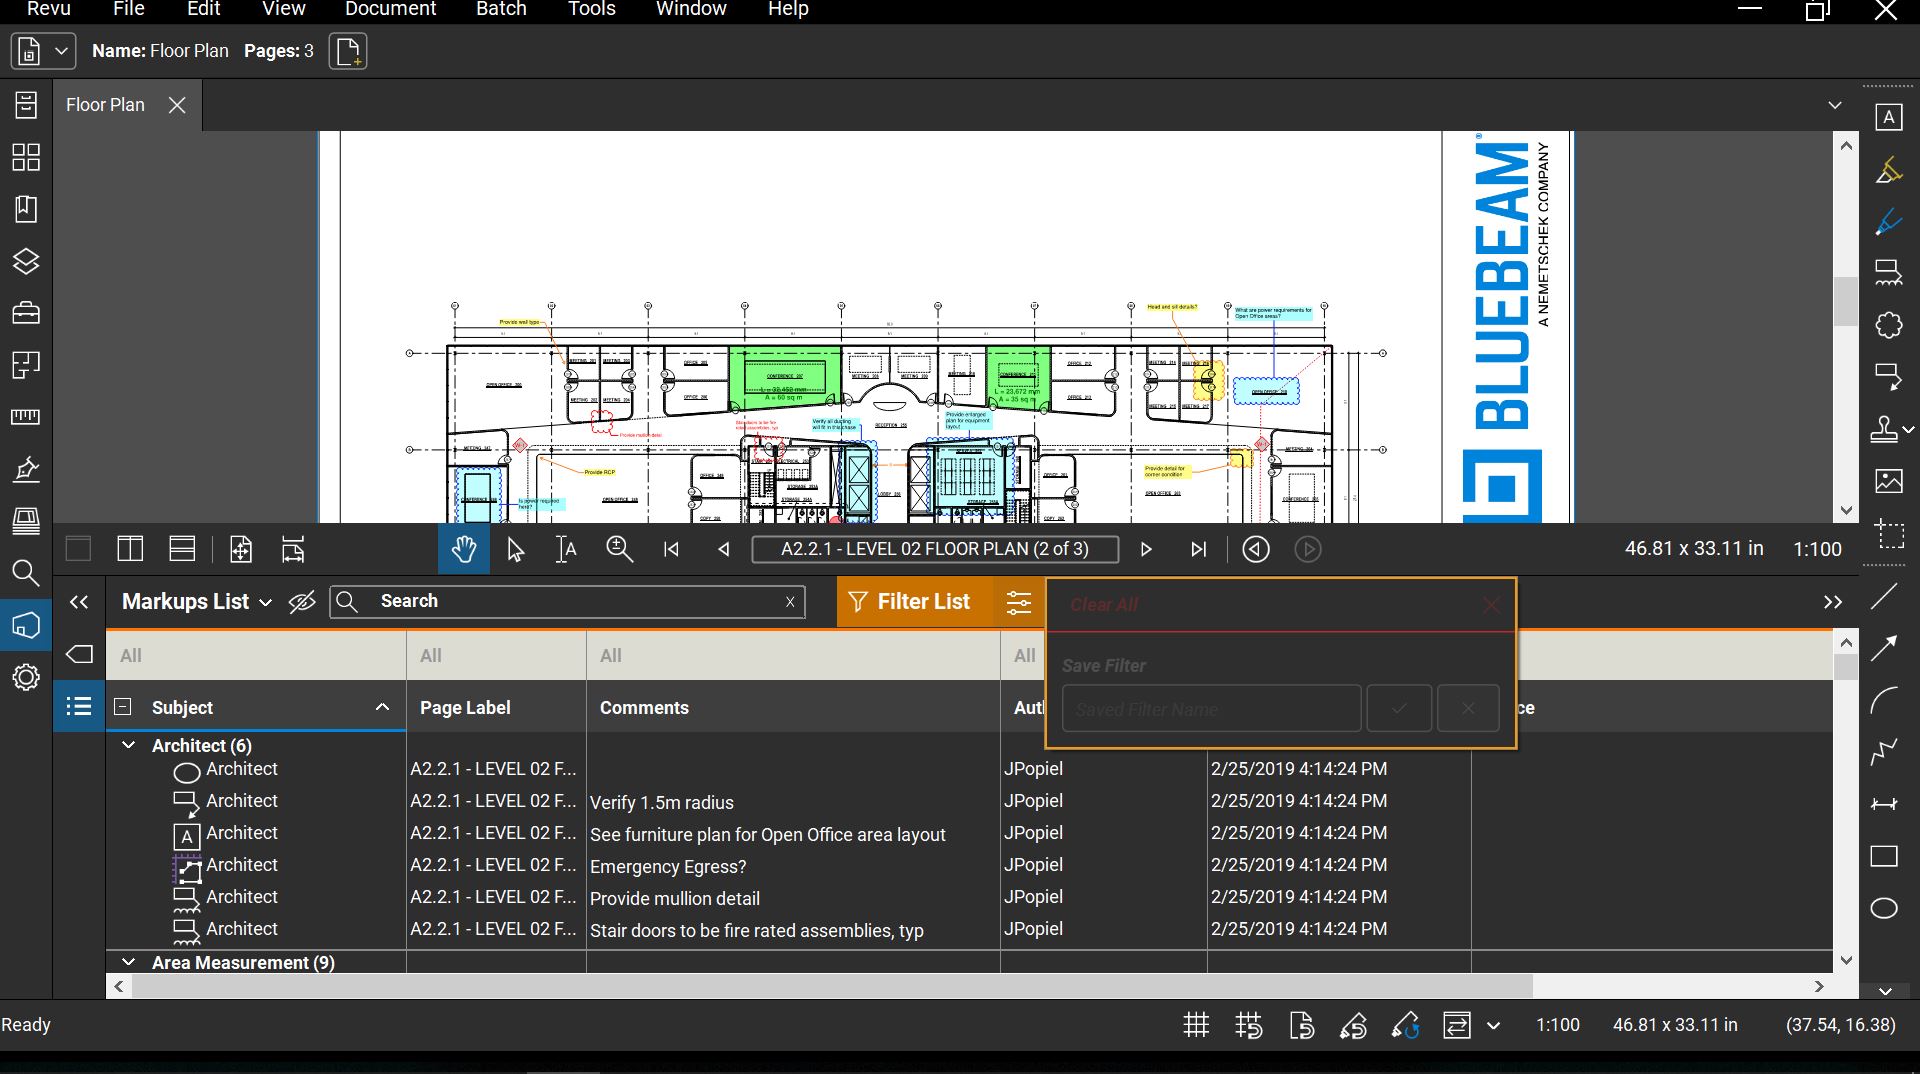
Task: Select the Text Box tool
Action: [1889, 117]
